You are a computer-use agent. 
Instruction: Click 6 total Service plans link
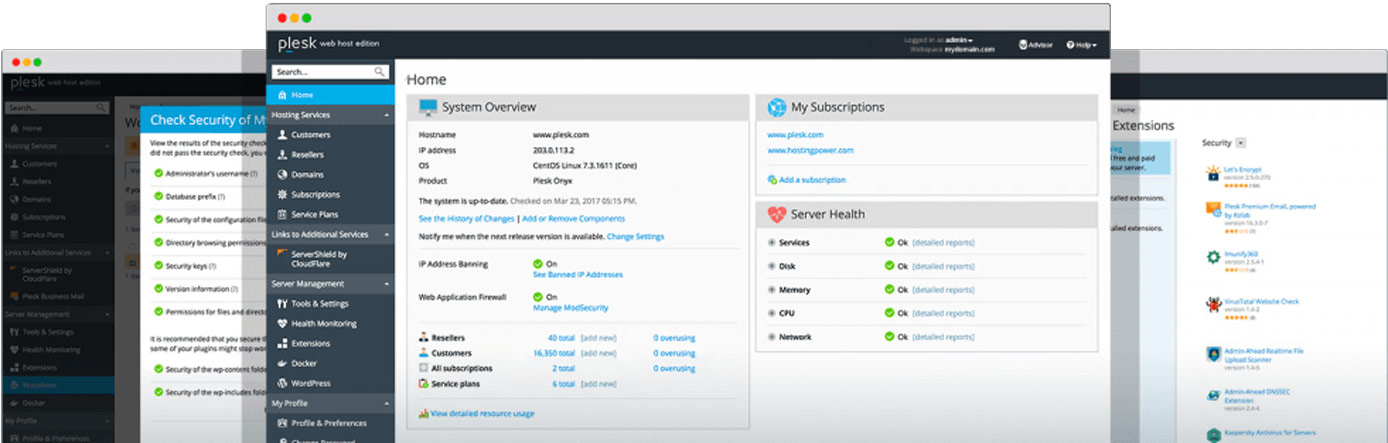tap(564, 384)
